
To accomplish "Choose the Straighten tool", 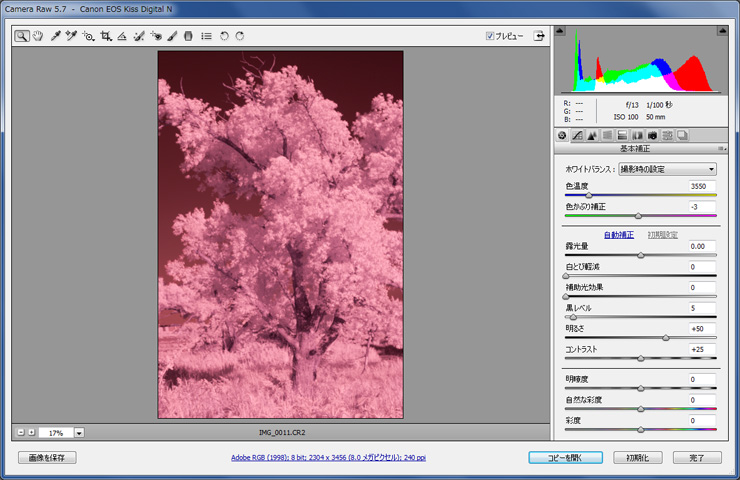I will (122, 36).
